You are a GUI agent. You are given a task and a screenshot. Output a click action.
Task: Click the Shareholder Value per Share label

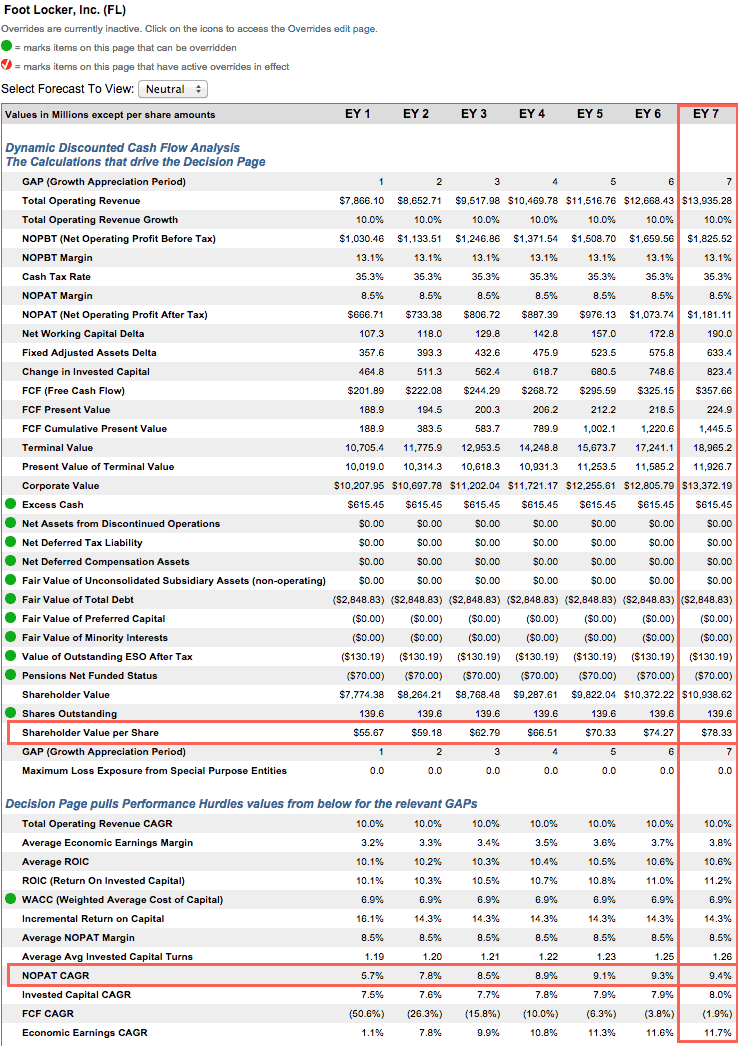90,732
